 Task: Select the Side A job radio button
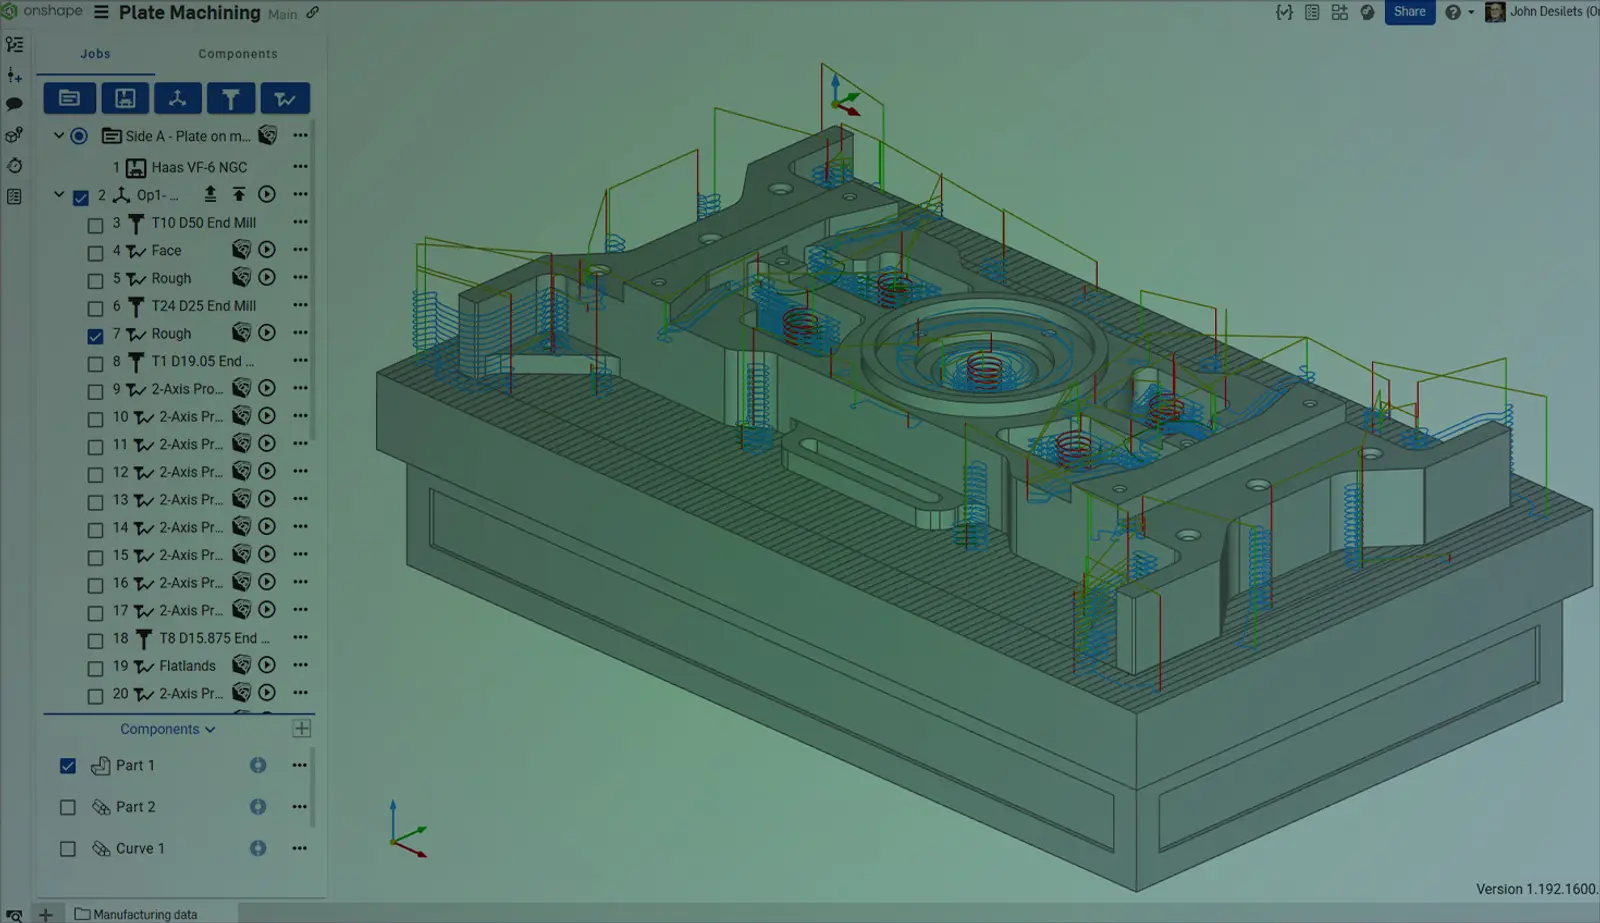[79, 136]
